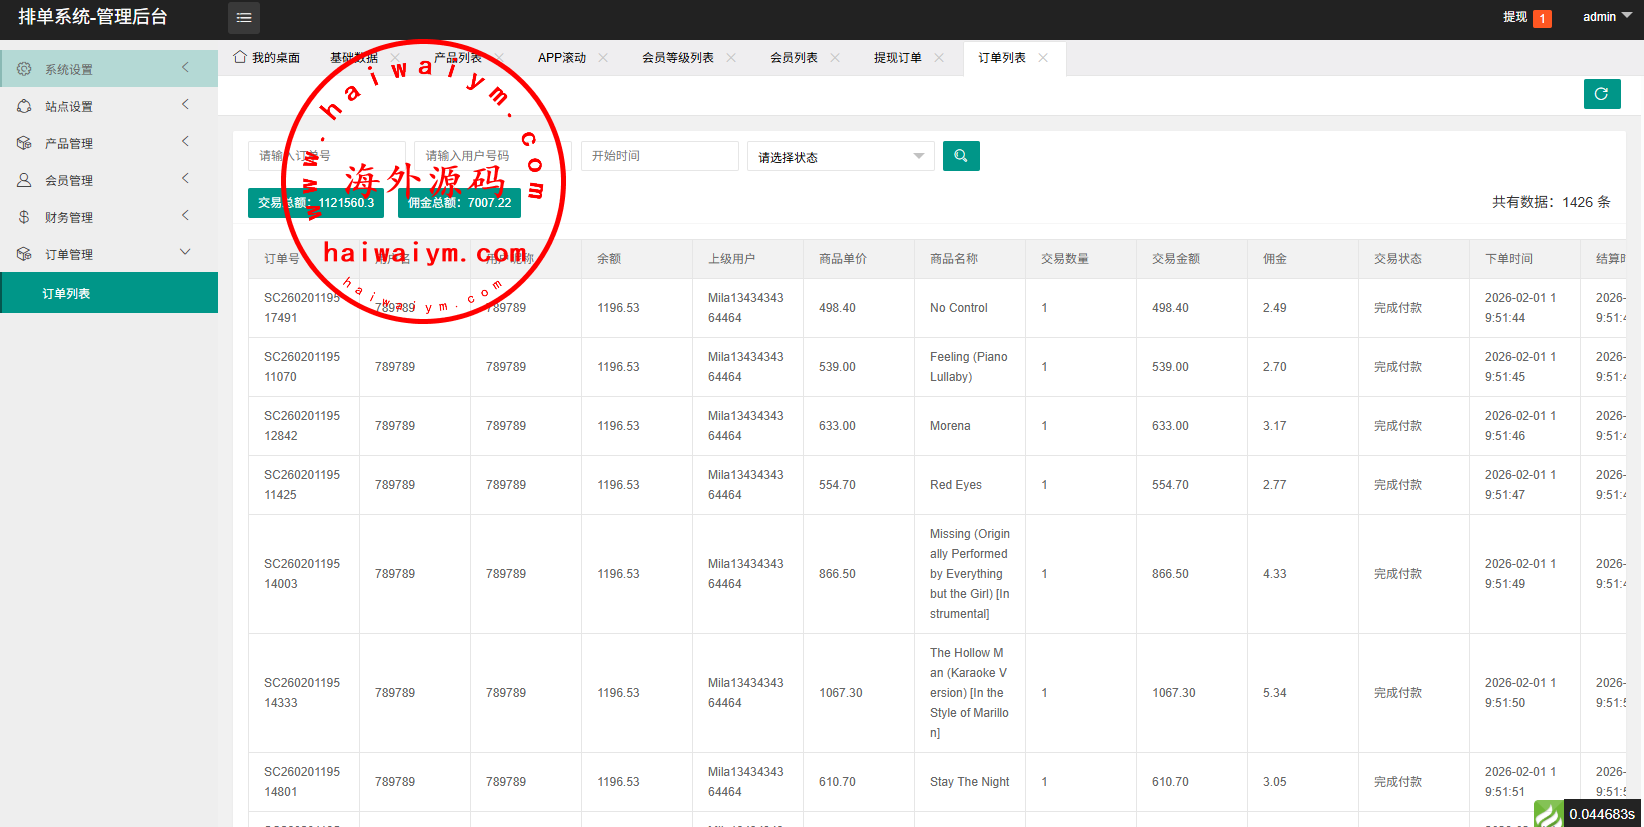Click the green refresh icon button
The height and width of the screenshot is (827, 1644).
click(1601, 94)
